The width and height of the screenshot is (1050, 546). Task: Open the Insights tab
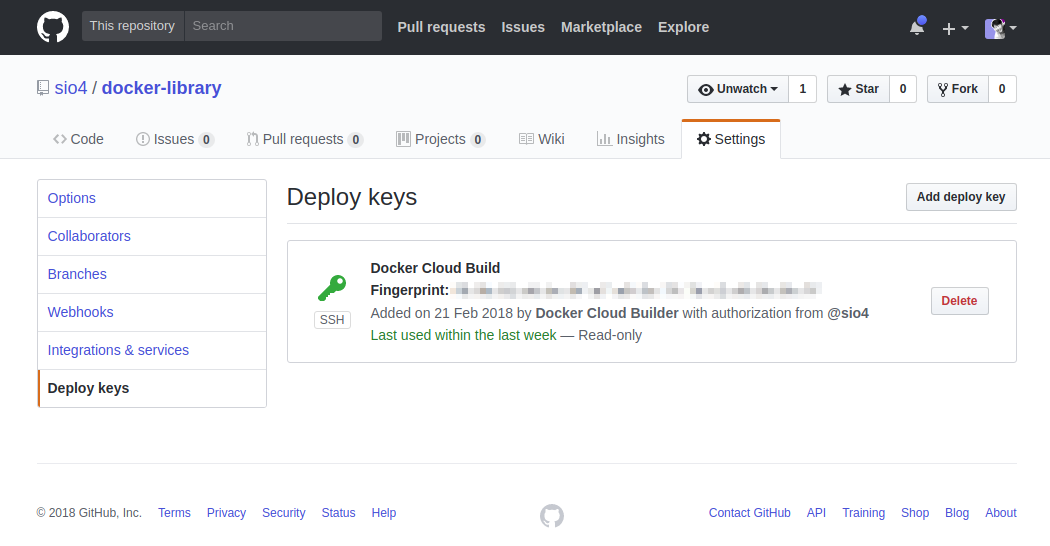pyautogui.click(x=630, y=139)
